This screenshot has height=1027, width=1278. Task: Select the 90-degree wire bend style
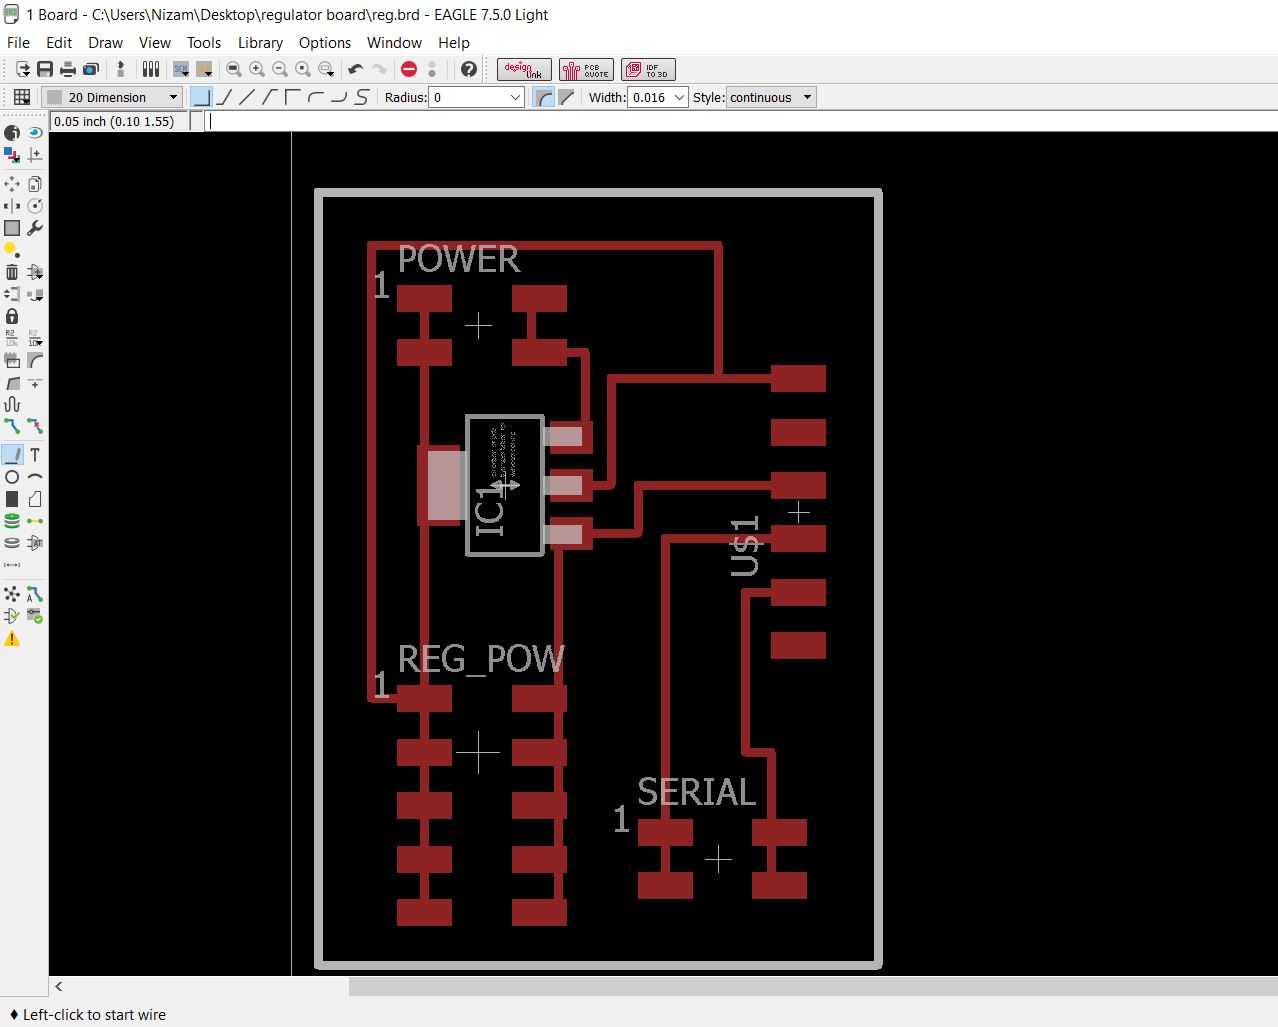click(x=201, y=97)
